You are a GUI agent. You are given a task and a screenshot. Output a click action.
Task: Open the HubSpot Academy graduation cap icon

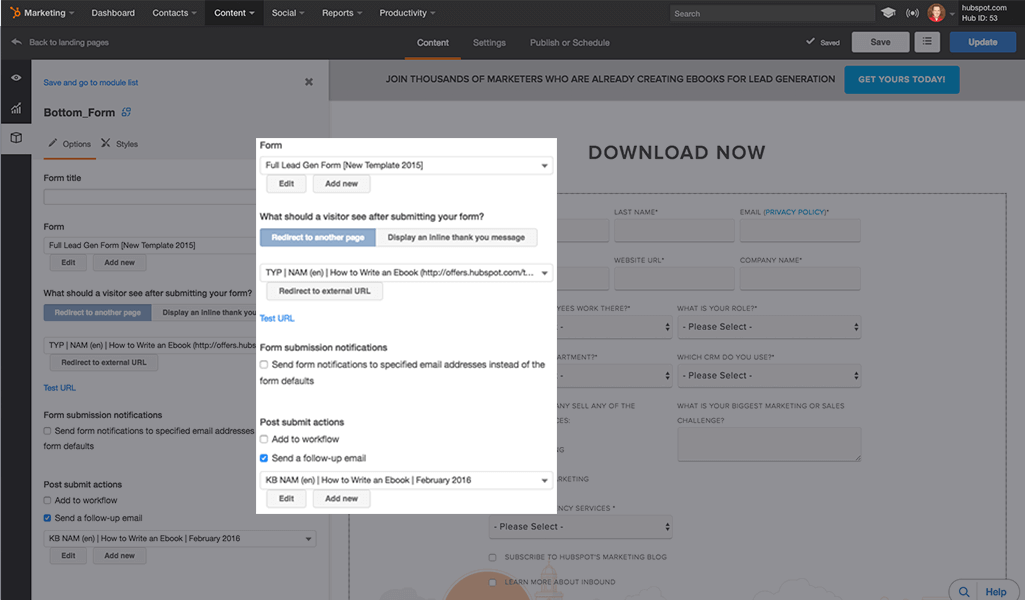[x=889, y=13]
